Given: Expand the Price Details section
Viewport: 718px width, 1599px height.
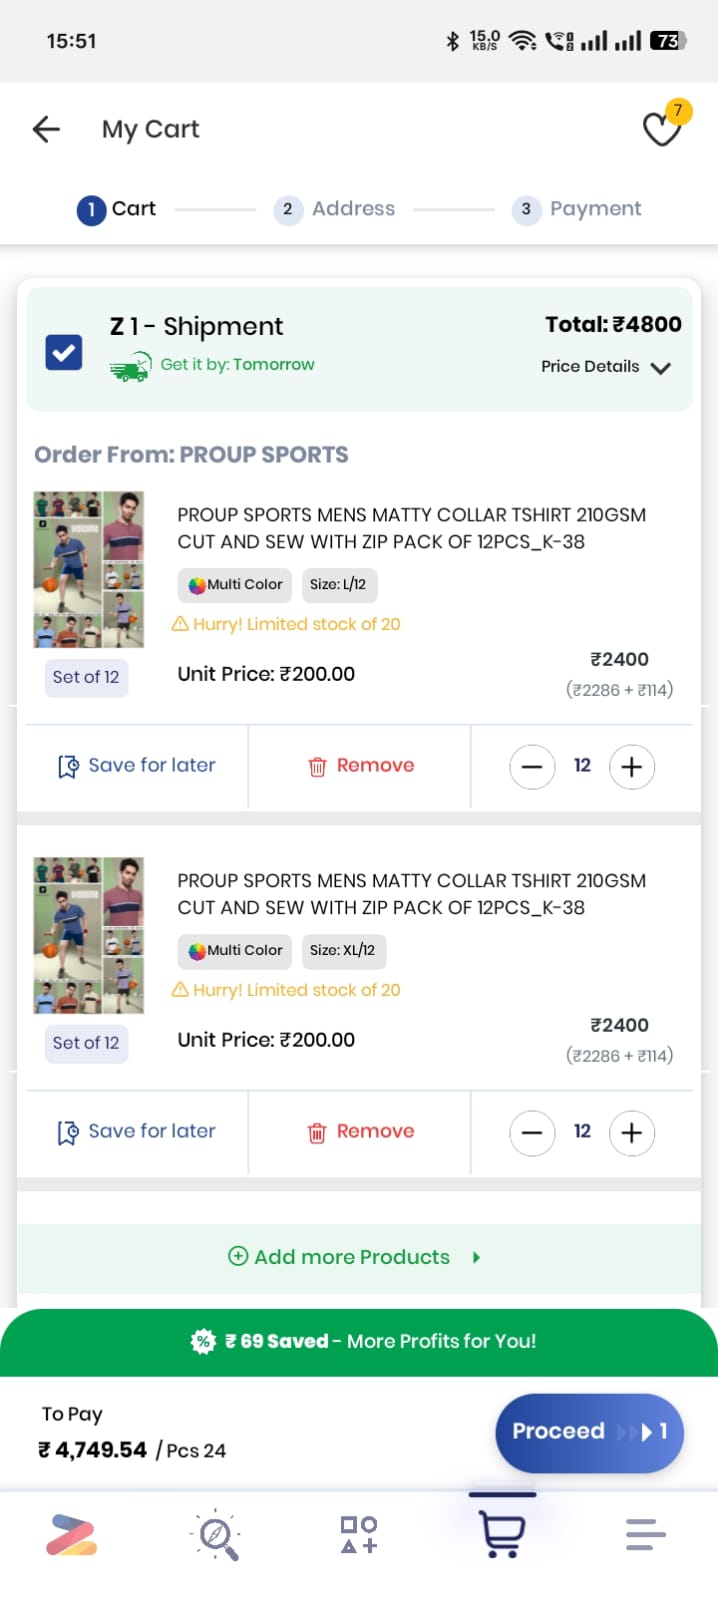Looking at the screenshot, I should coord(606,367).
